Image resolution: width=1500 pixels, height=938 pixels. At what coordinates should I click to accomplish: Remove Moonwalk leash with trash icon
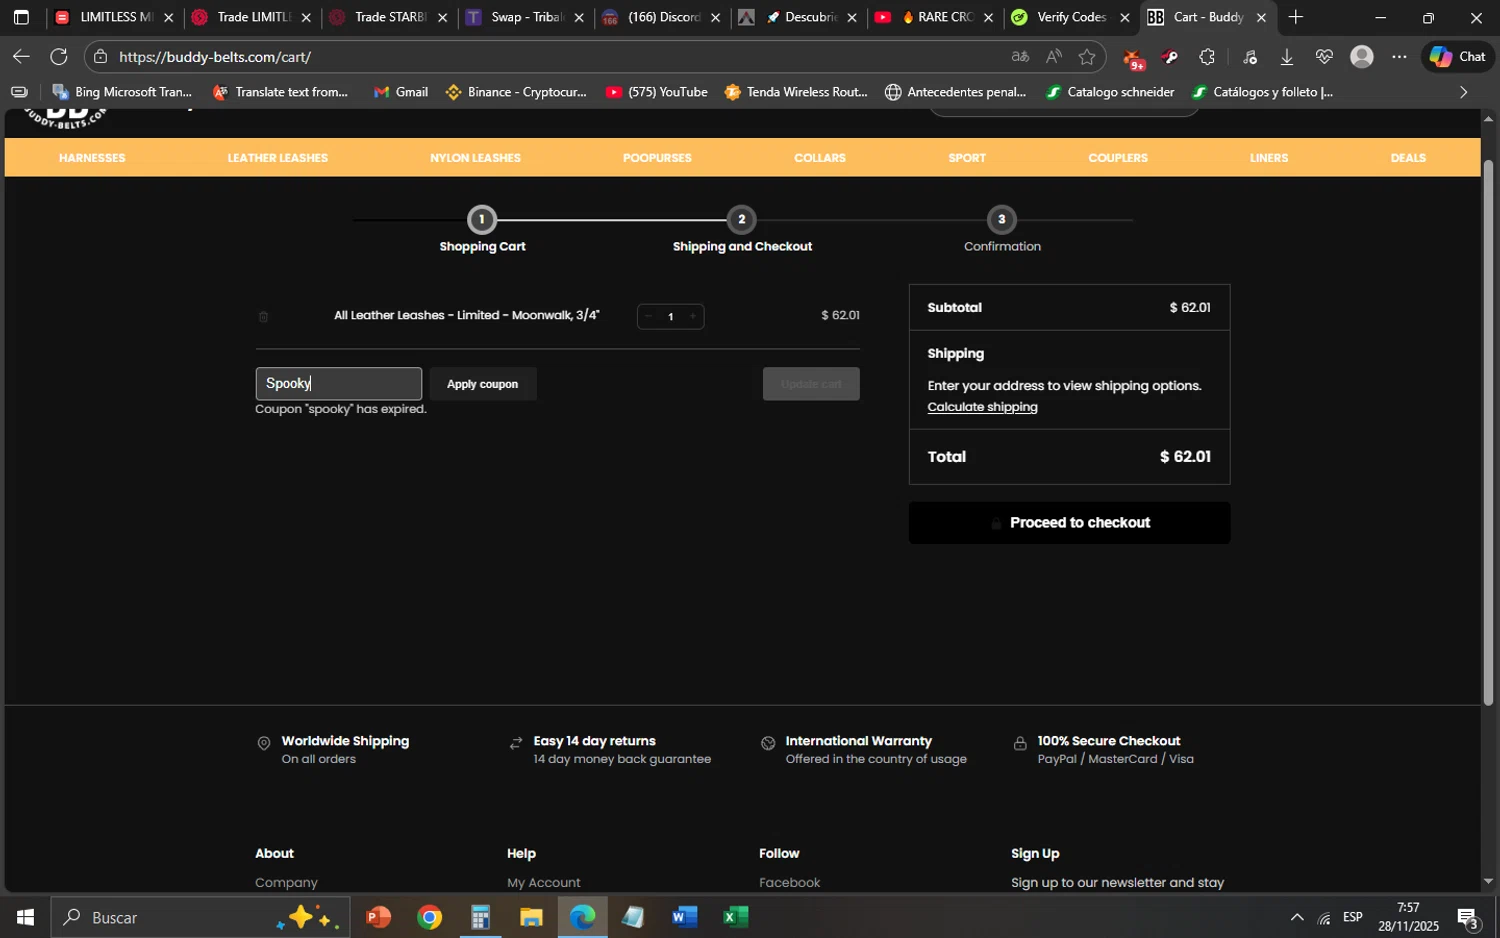[263, 317]
